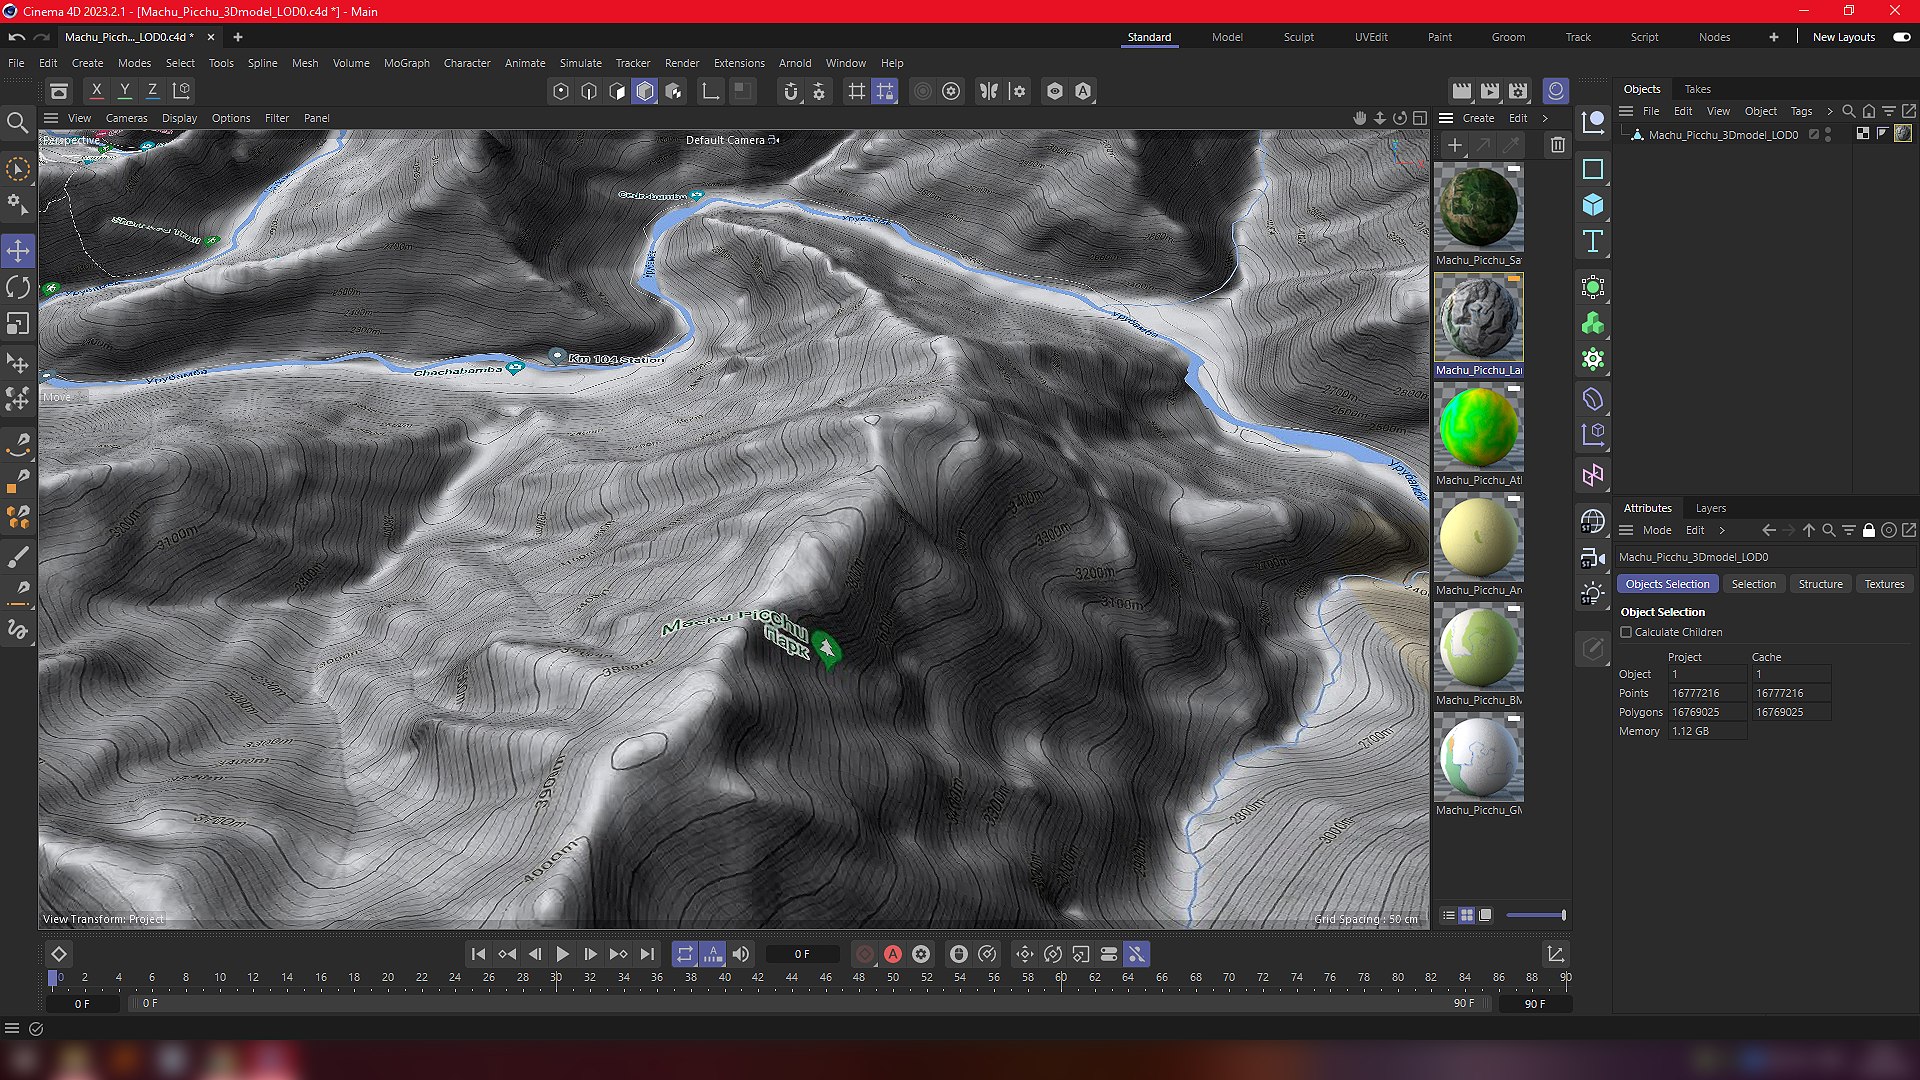Open Objects manager hamburger menu
Image resolution: width=1920 pixels, height=1080 pixels.
(x=1626, y=111)
